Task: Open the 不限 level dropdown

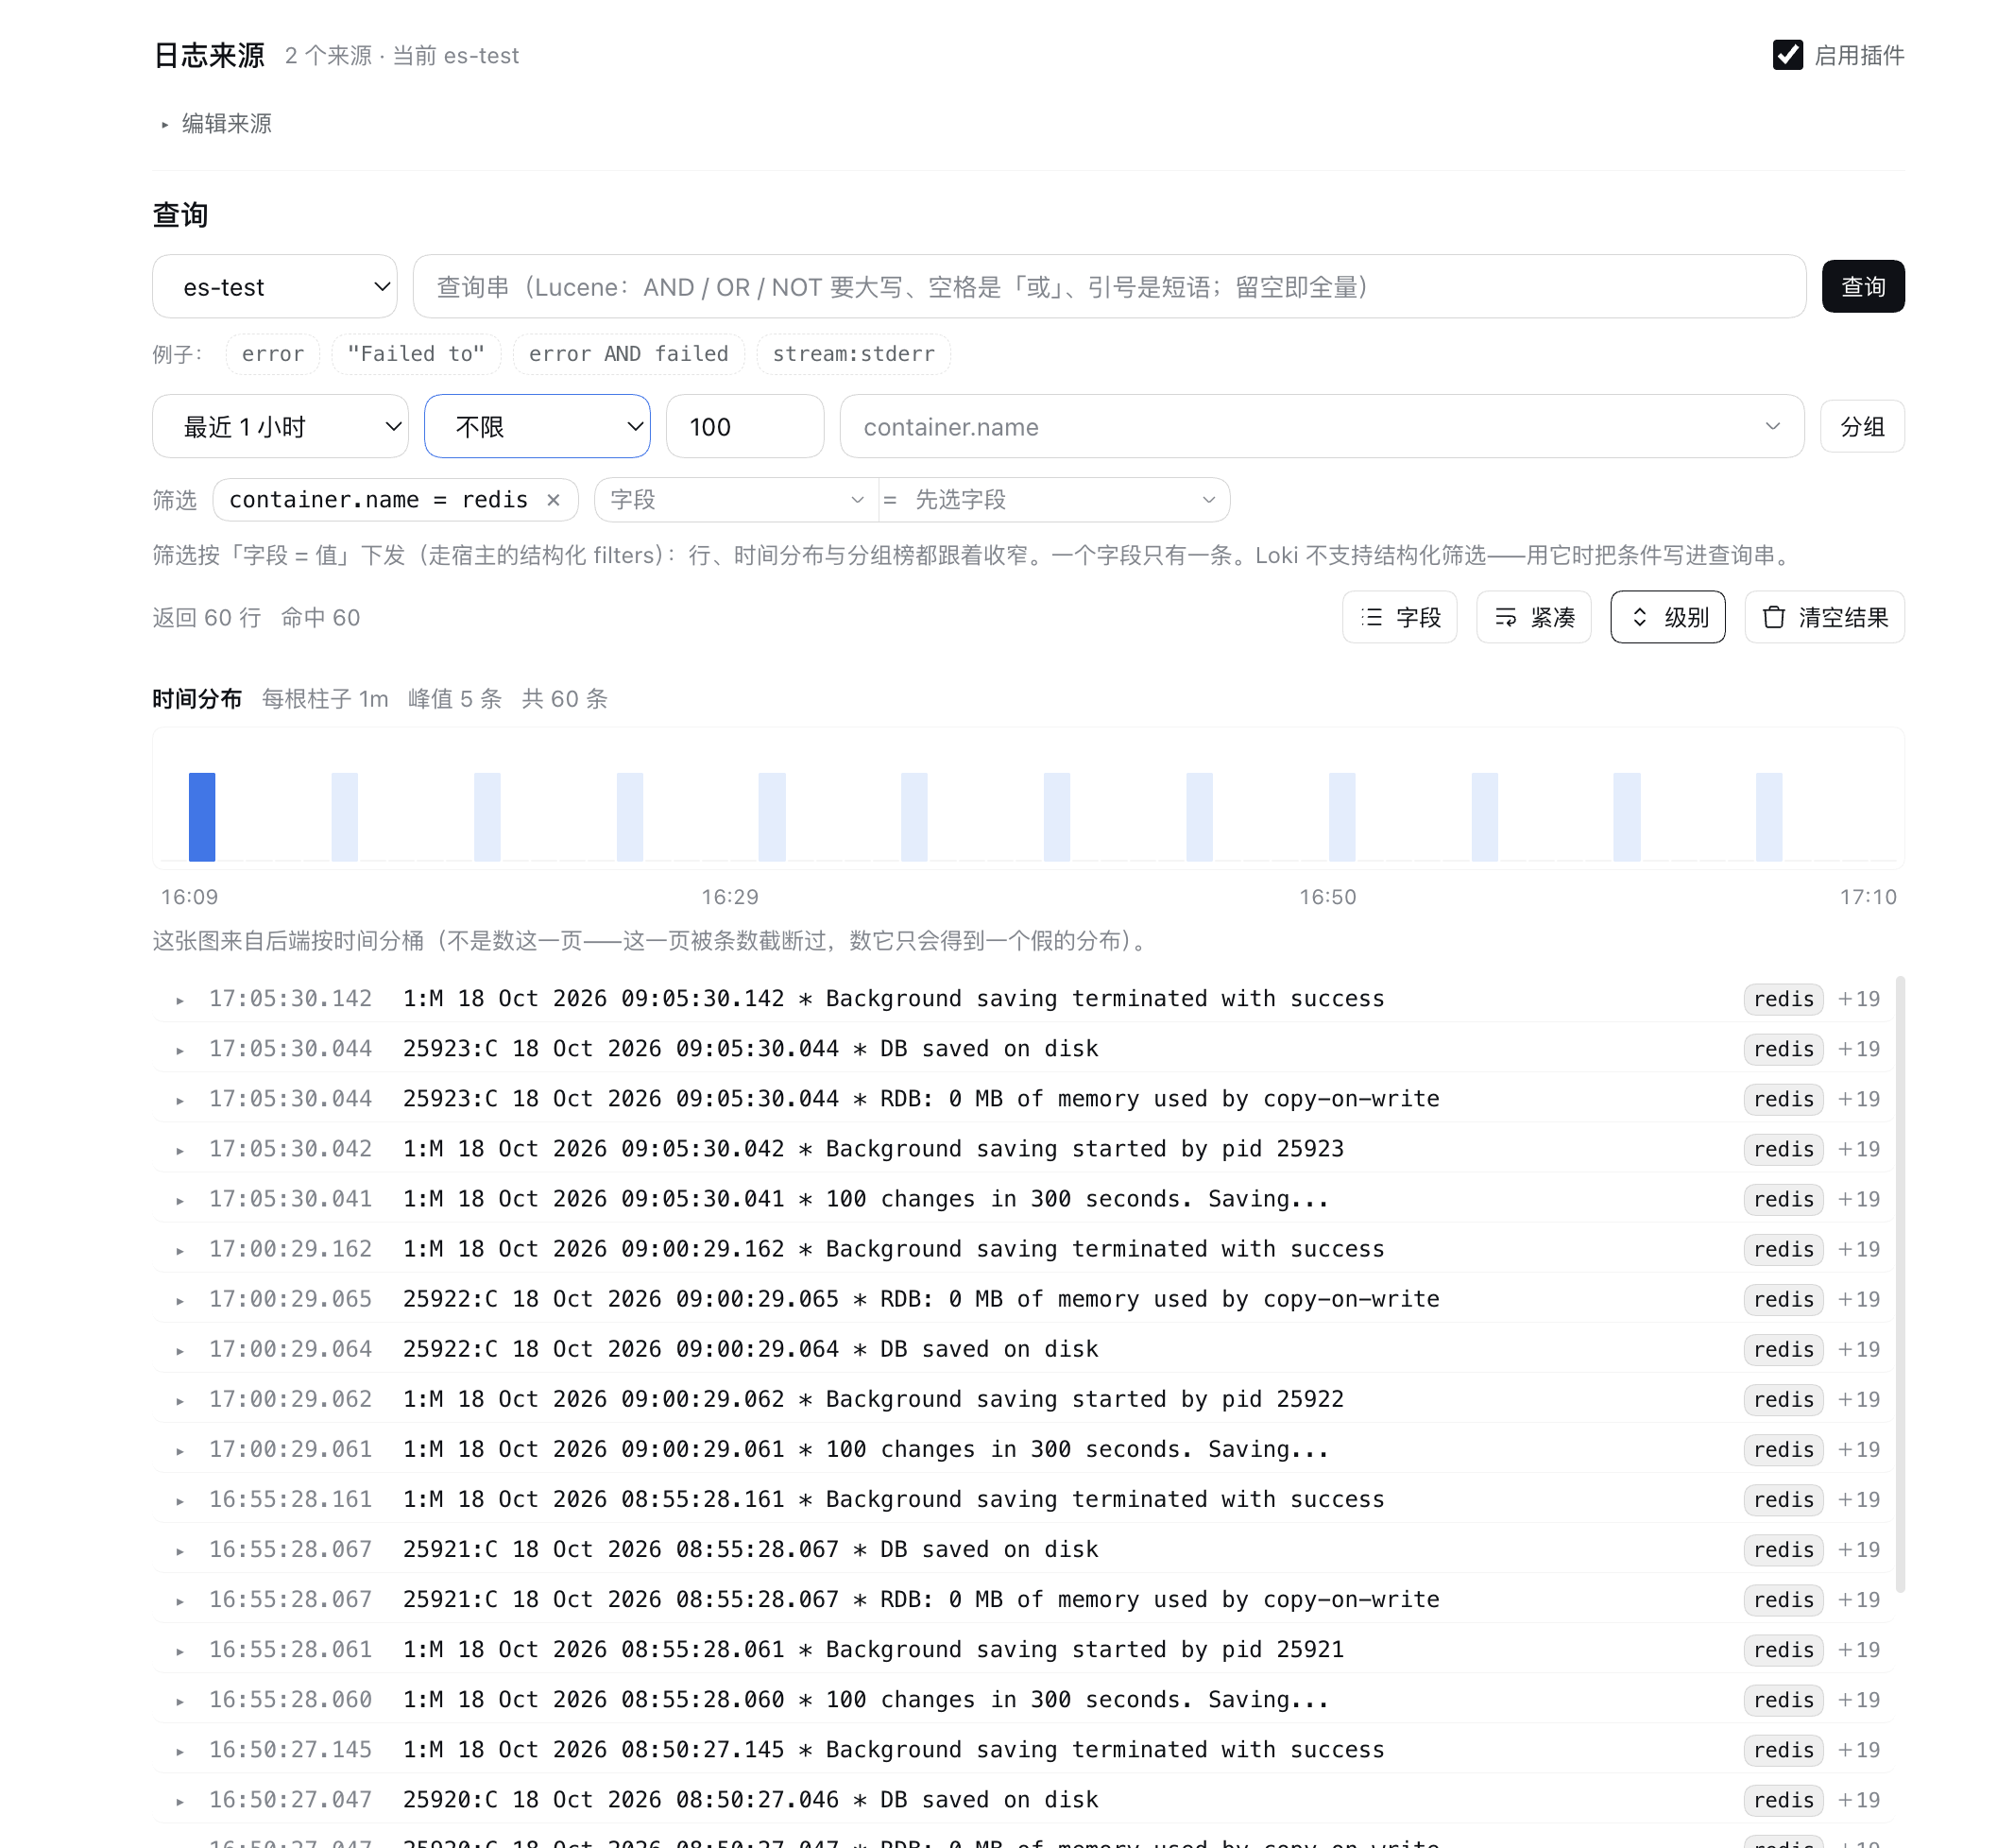Action: (537, 427)
